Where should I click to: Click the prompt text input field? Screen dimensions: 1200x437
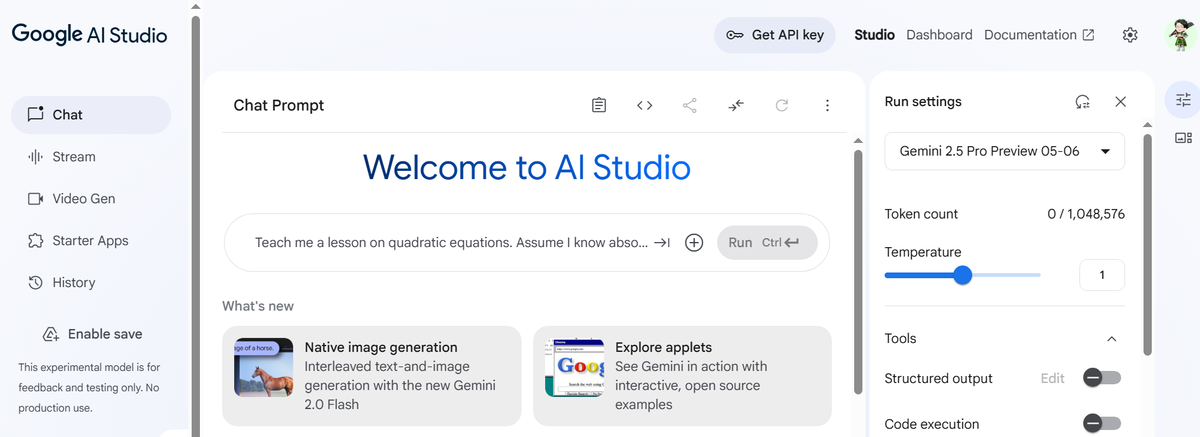pyautogui.click(x=450, y=243)
